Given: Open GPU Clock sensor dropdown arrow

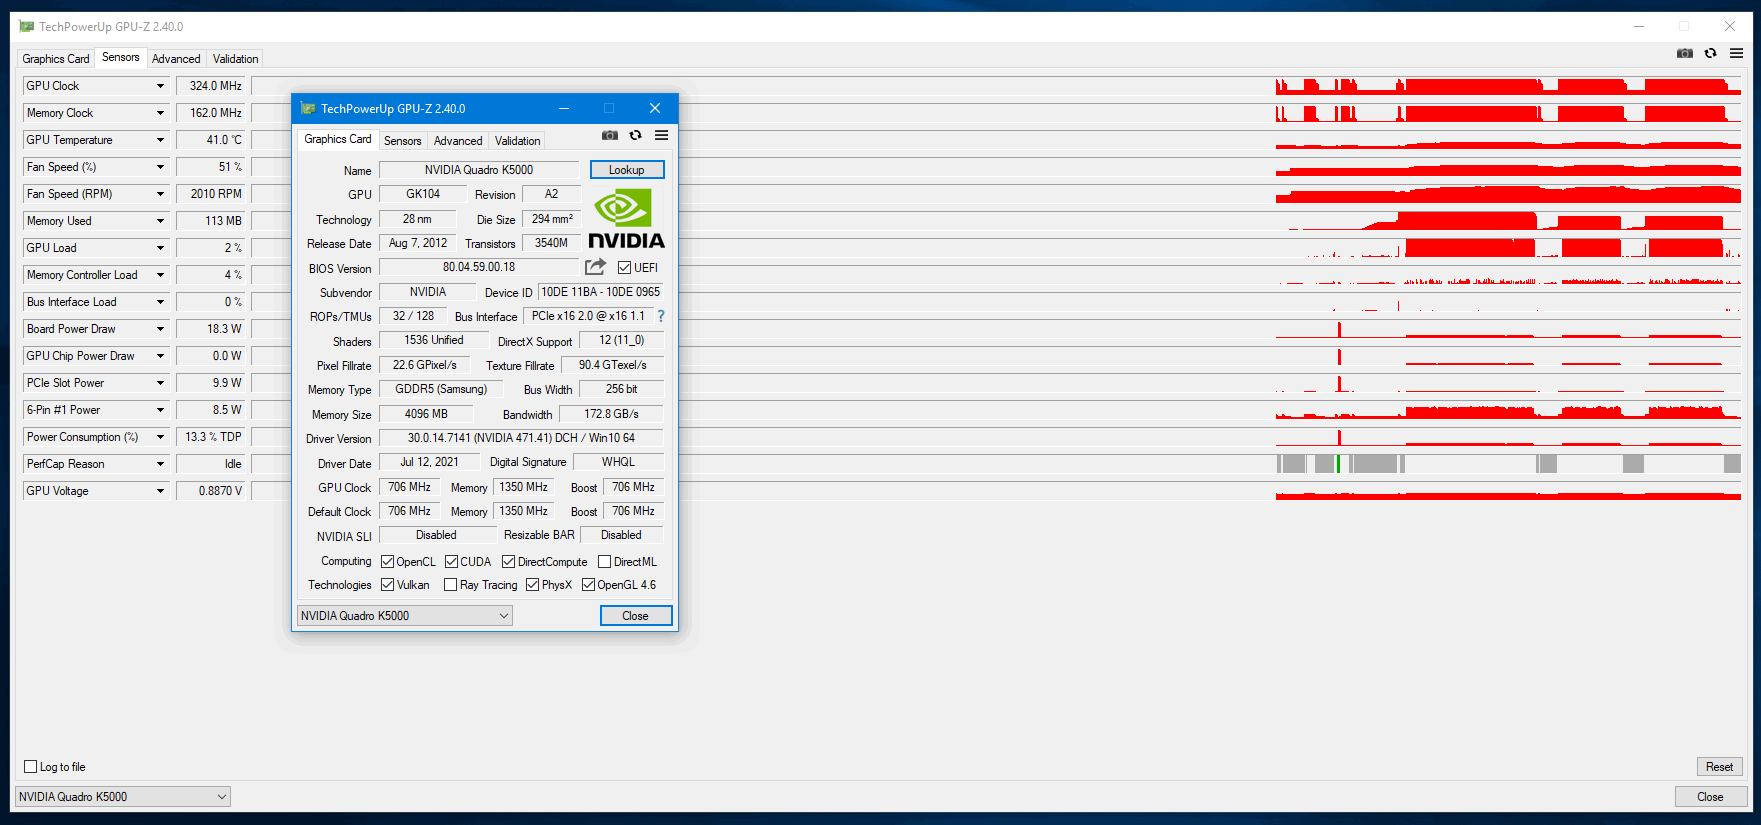Looking at the screenshot, I should pos(160,86).
